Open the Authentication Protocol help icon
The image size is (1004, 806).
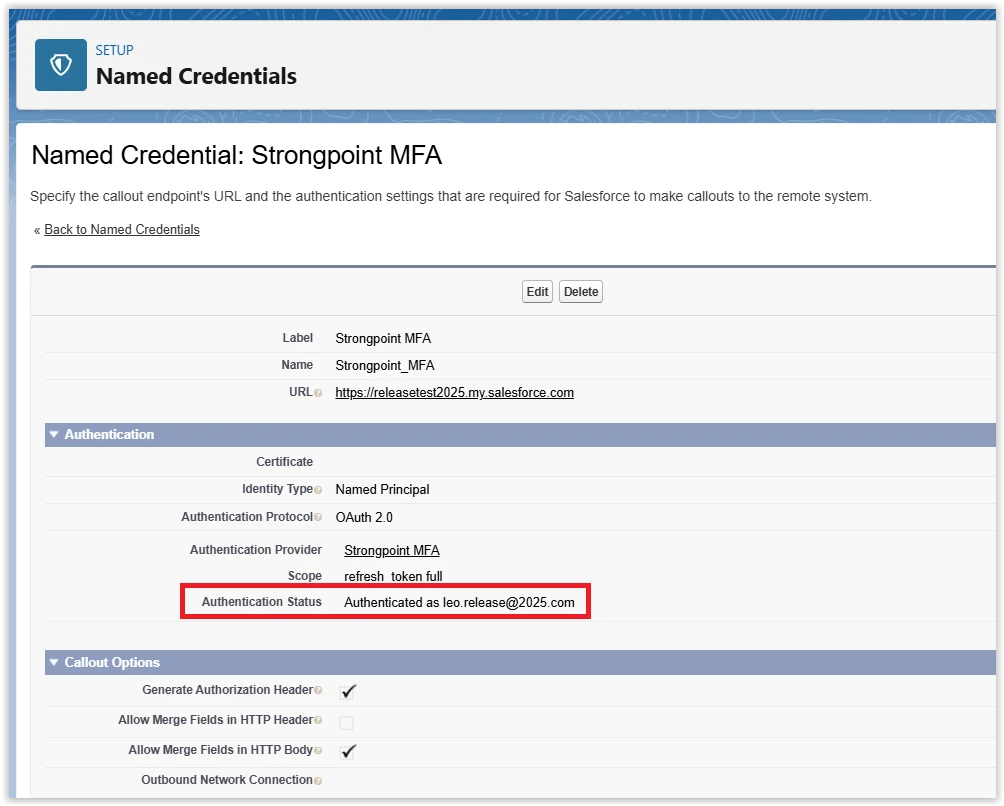319,517
